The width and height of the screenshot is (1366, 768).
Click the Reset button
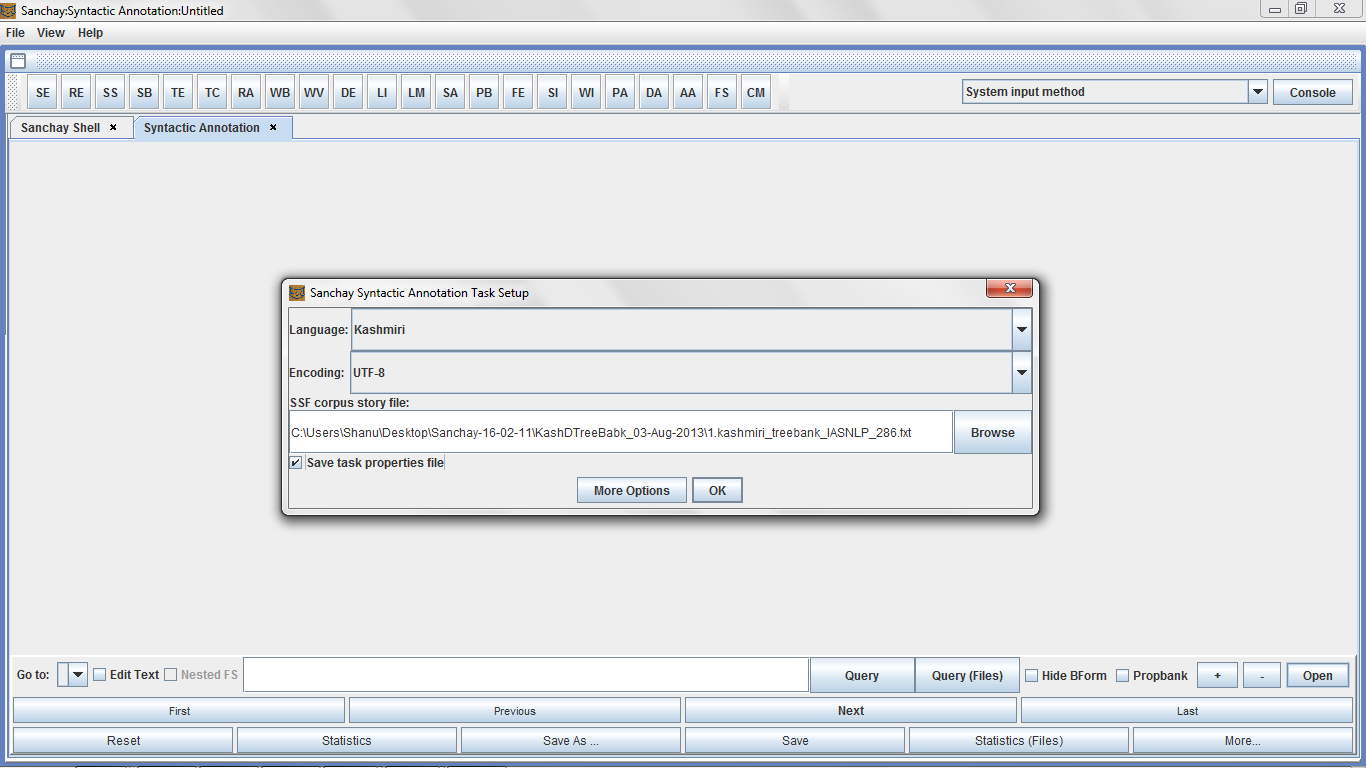[123, 741]
